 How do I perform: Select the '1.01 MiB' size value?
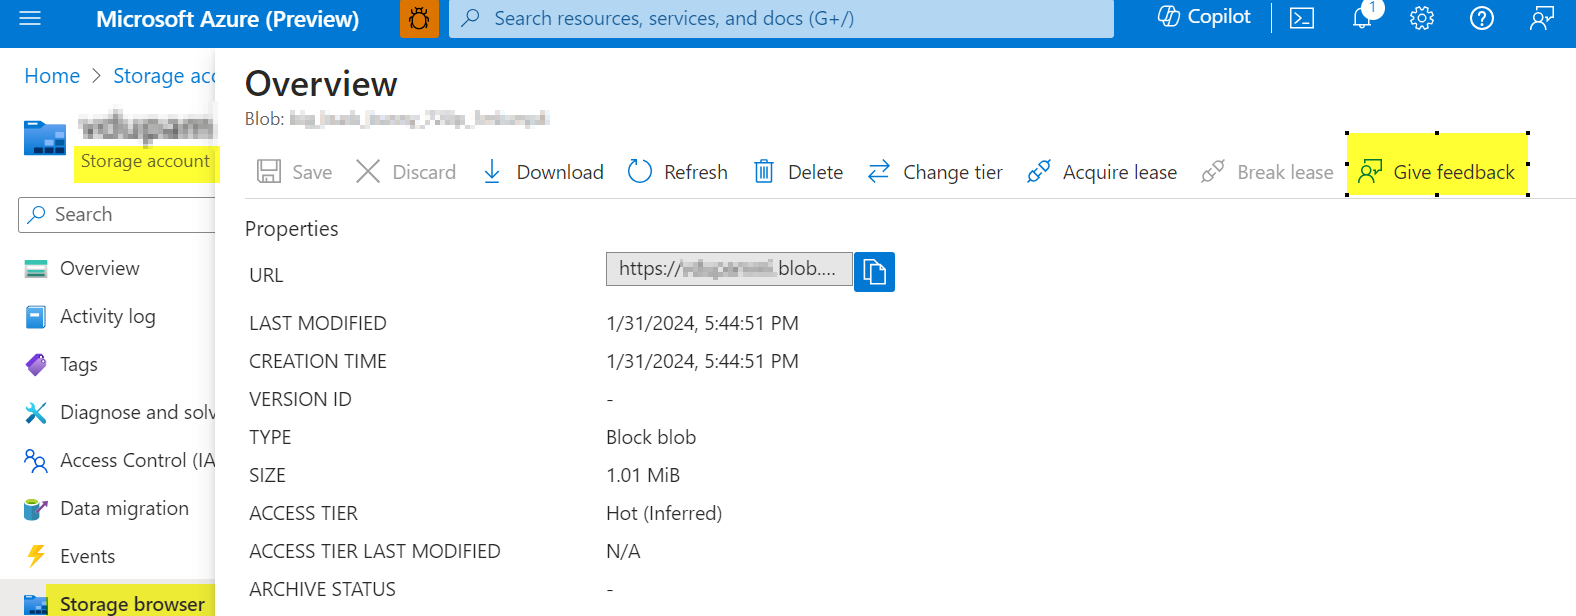coord(643,475)
